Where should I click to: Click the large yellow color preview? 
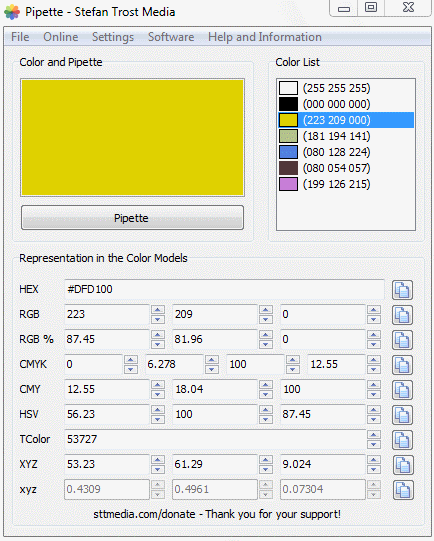click(x=132, y=138)
